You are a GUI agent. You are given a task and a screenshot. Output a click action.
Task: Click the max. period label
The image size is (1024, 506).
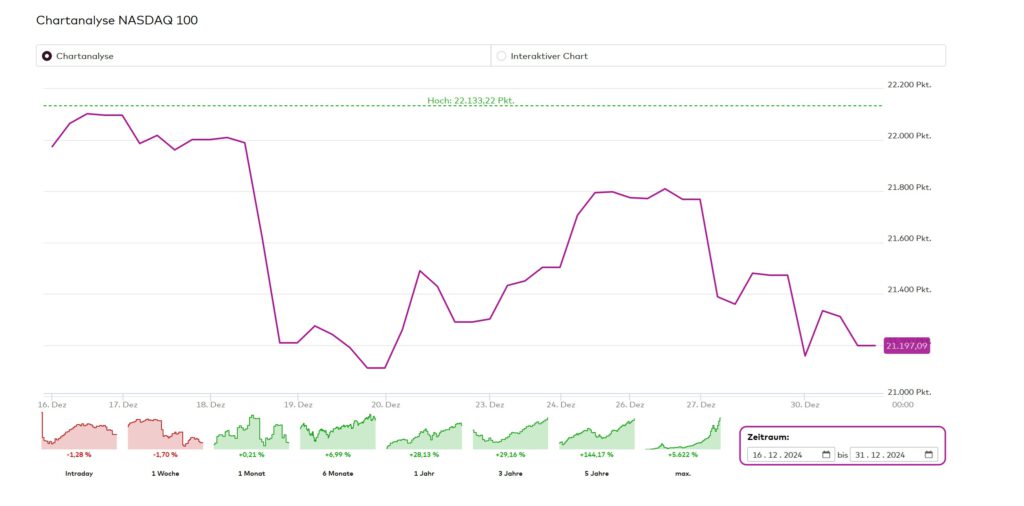tap(682, 473)
